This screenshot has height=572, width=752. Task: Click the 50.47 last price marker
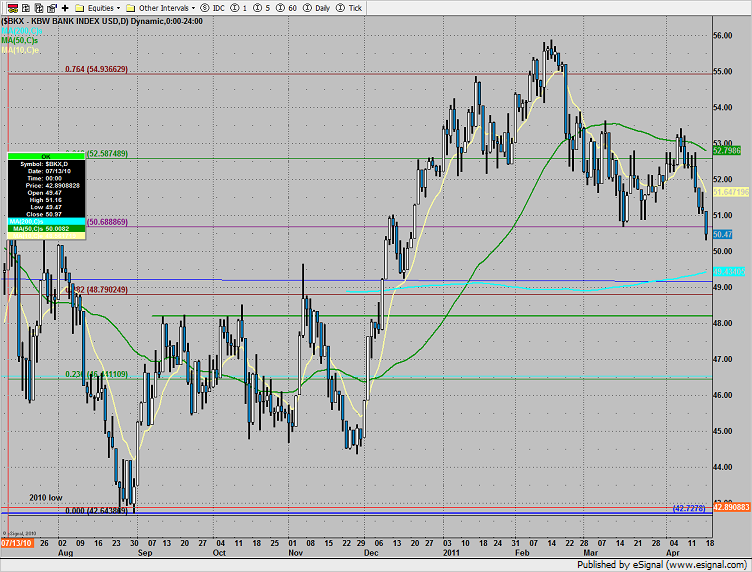click(723, 234)
